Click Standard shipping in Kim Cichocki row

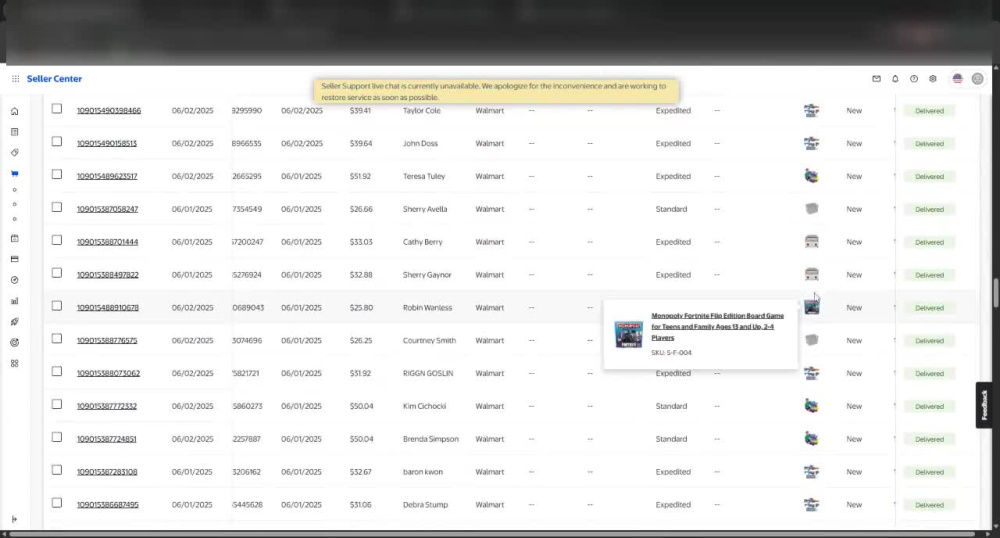(671, 406)
